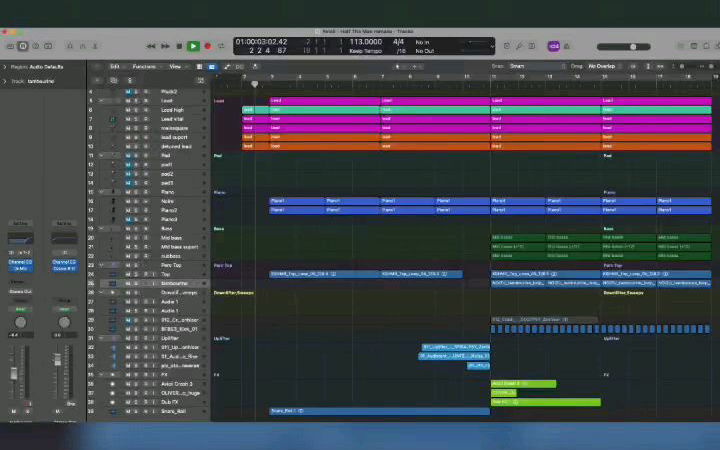Click the Rewind transport button
Image resolution: width=720 pixels, height=450 pixels.
click(151, 46)
